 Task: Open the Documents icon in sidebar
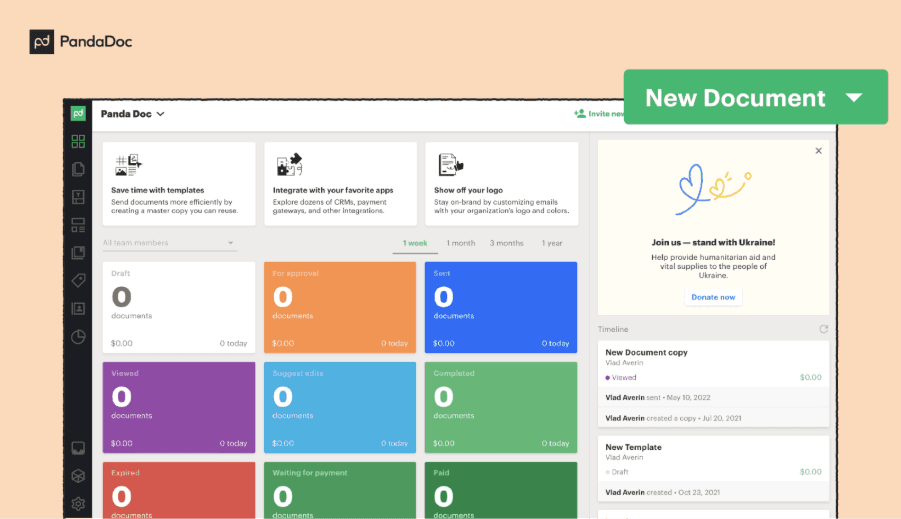pos(78,169)
